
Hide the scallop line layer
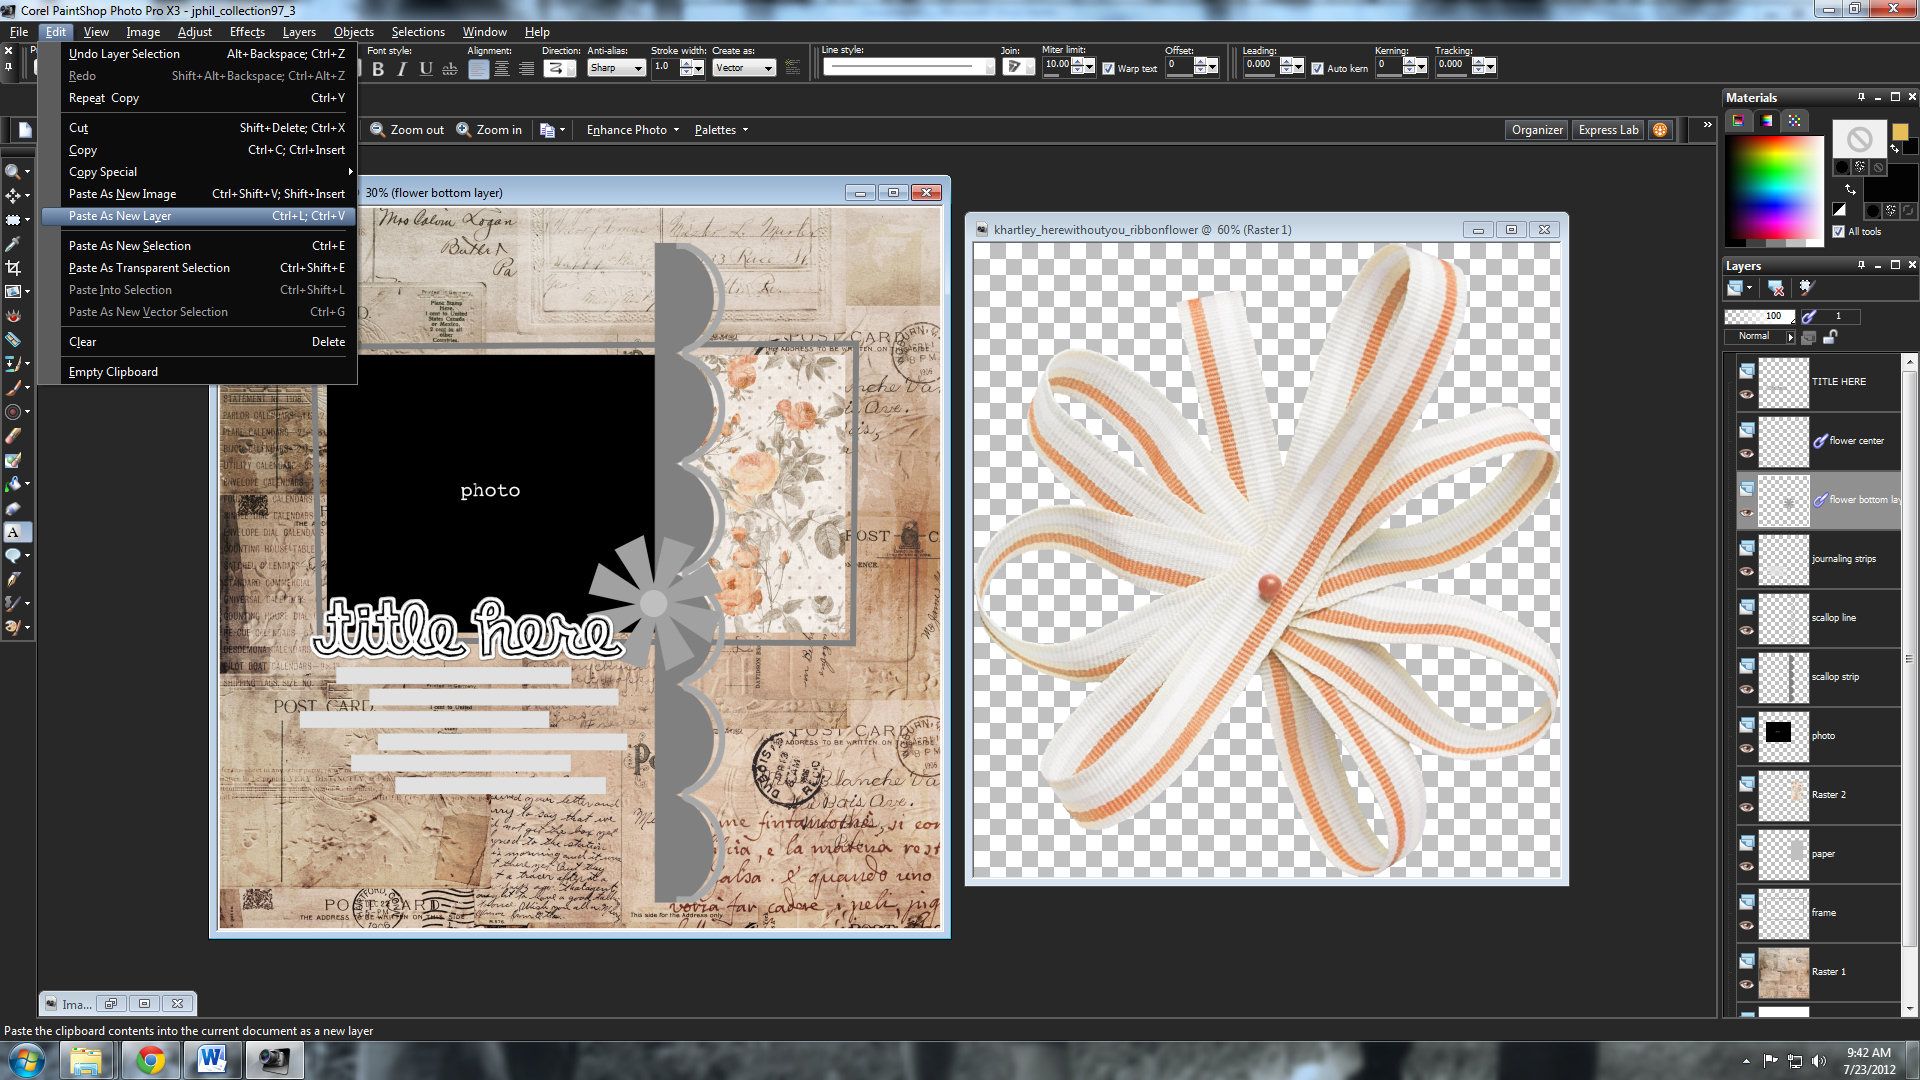(x=1746, y=630)
